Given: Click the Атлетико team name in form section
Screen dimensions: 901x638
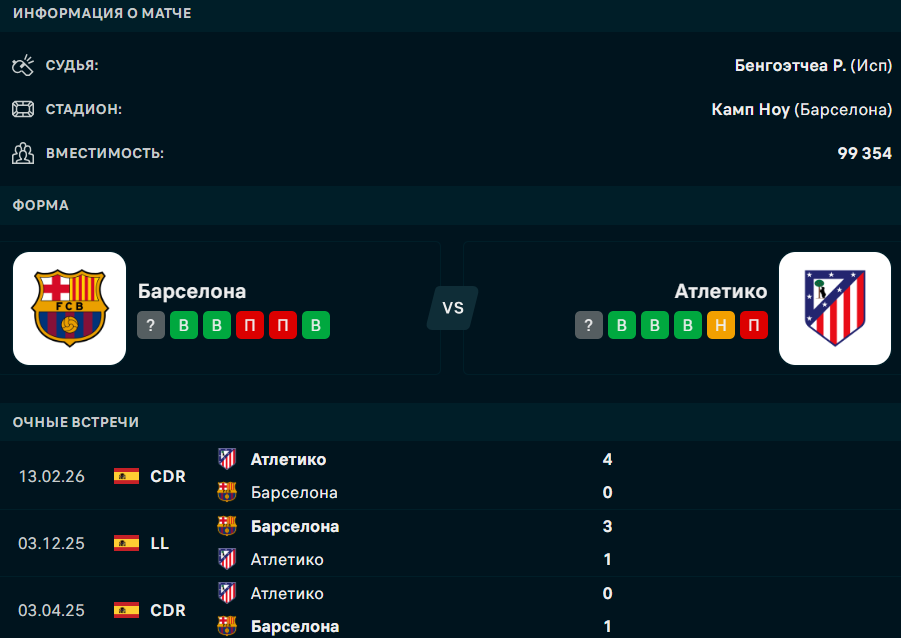Looking at the screenshot, I should [720, 291].
